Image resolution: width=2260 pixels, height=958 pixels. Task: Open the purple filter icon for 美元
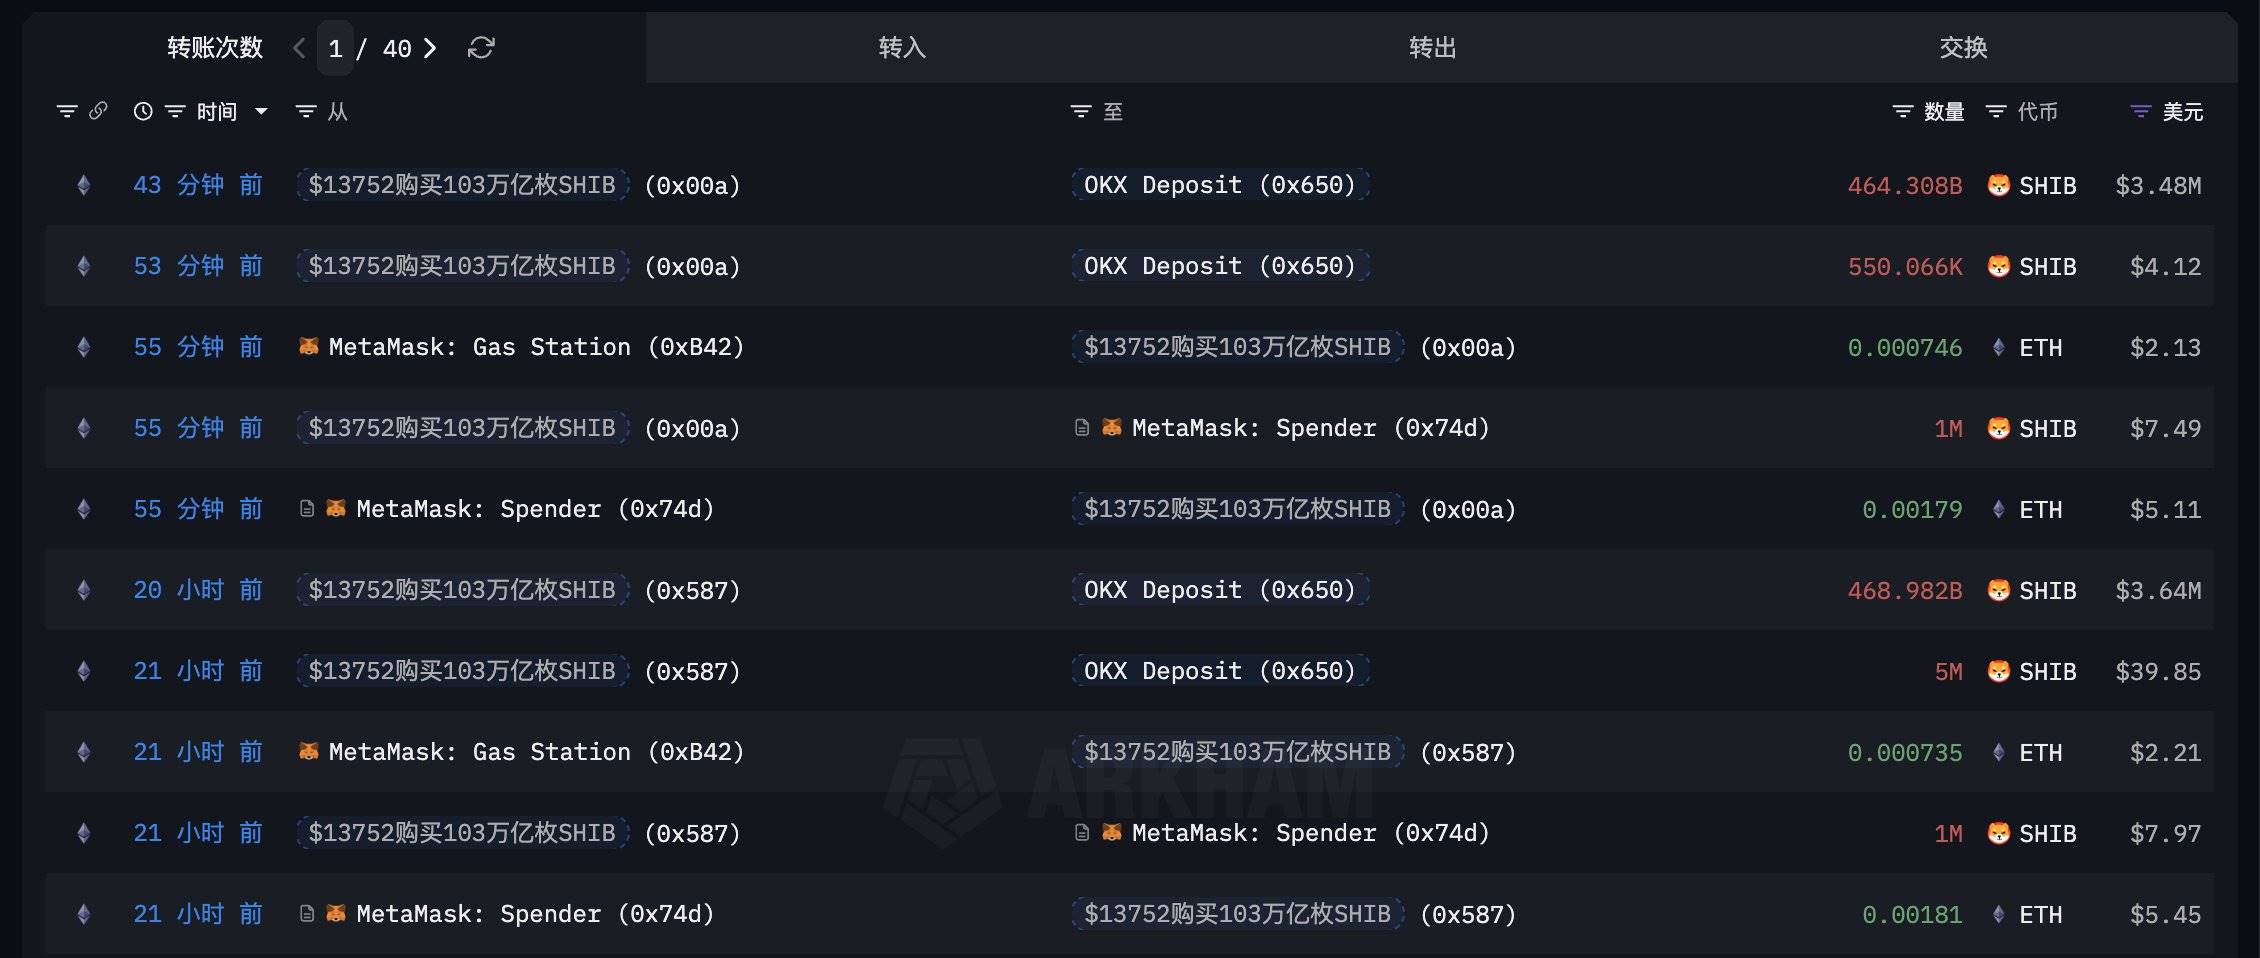tap(2140, 111)
